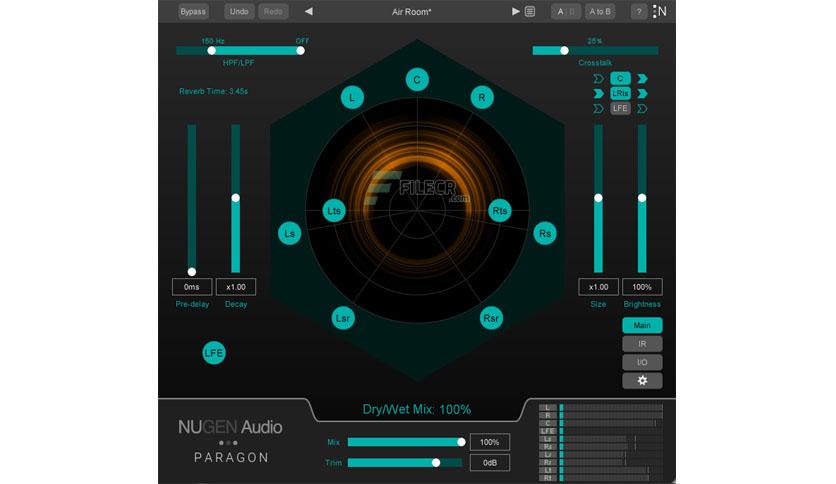Click the Decay vertical slider handle
This screenshot has height=484, width=836.
(236, 198)
